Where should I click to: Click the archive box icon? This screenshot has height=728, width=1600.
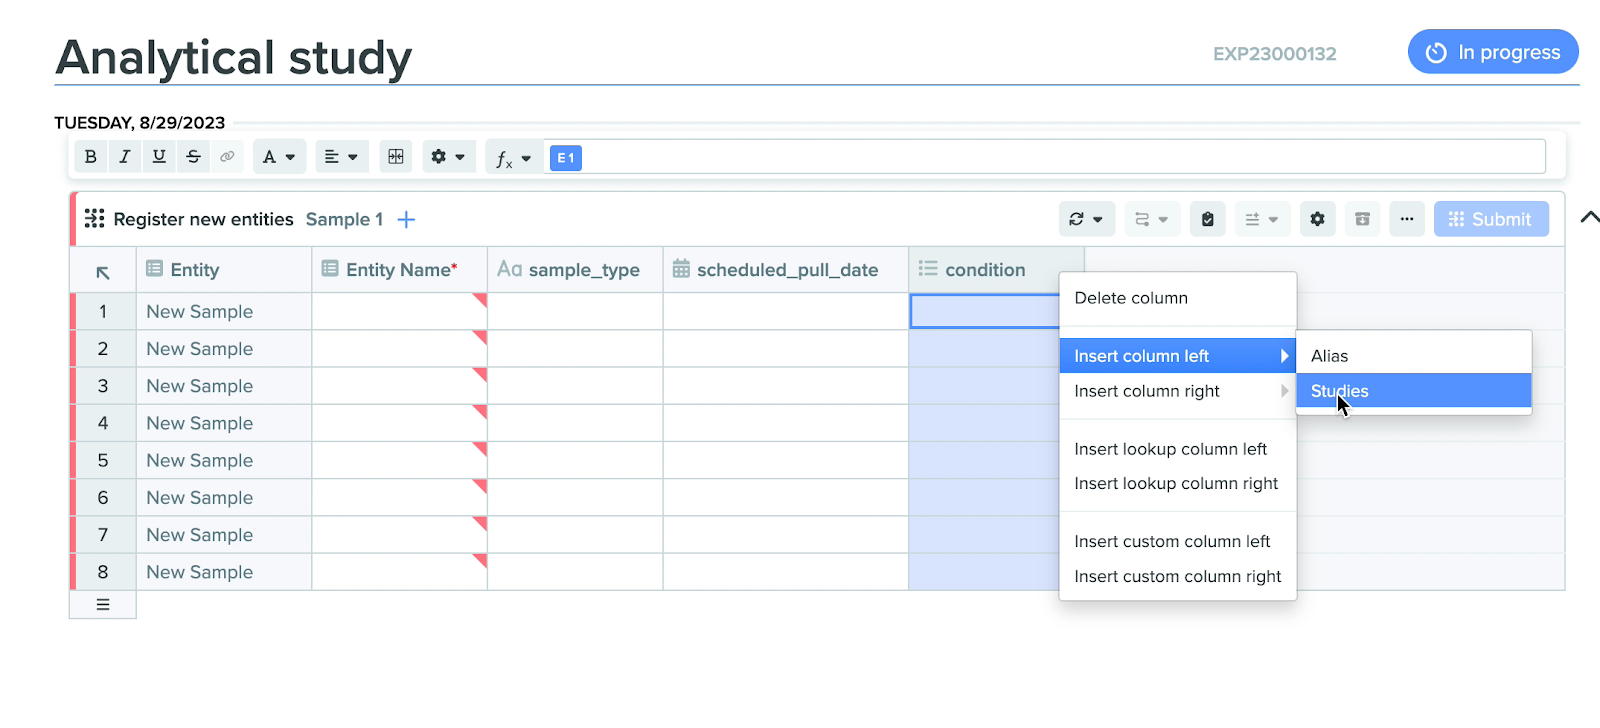click(1362, 219)
